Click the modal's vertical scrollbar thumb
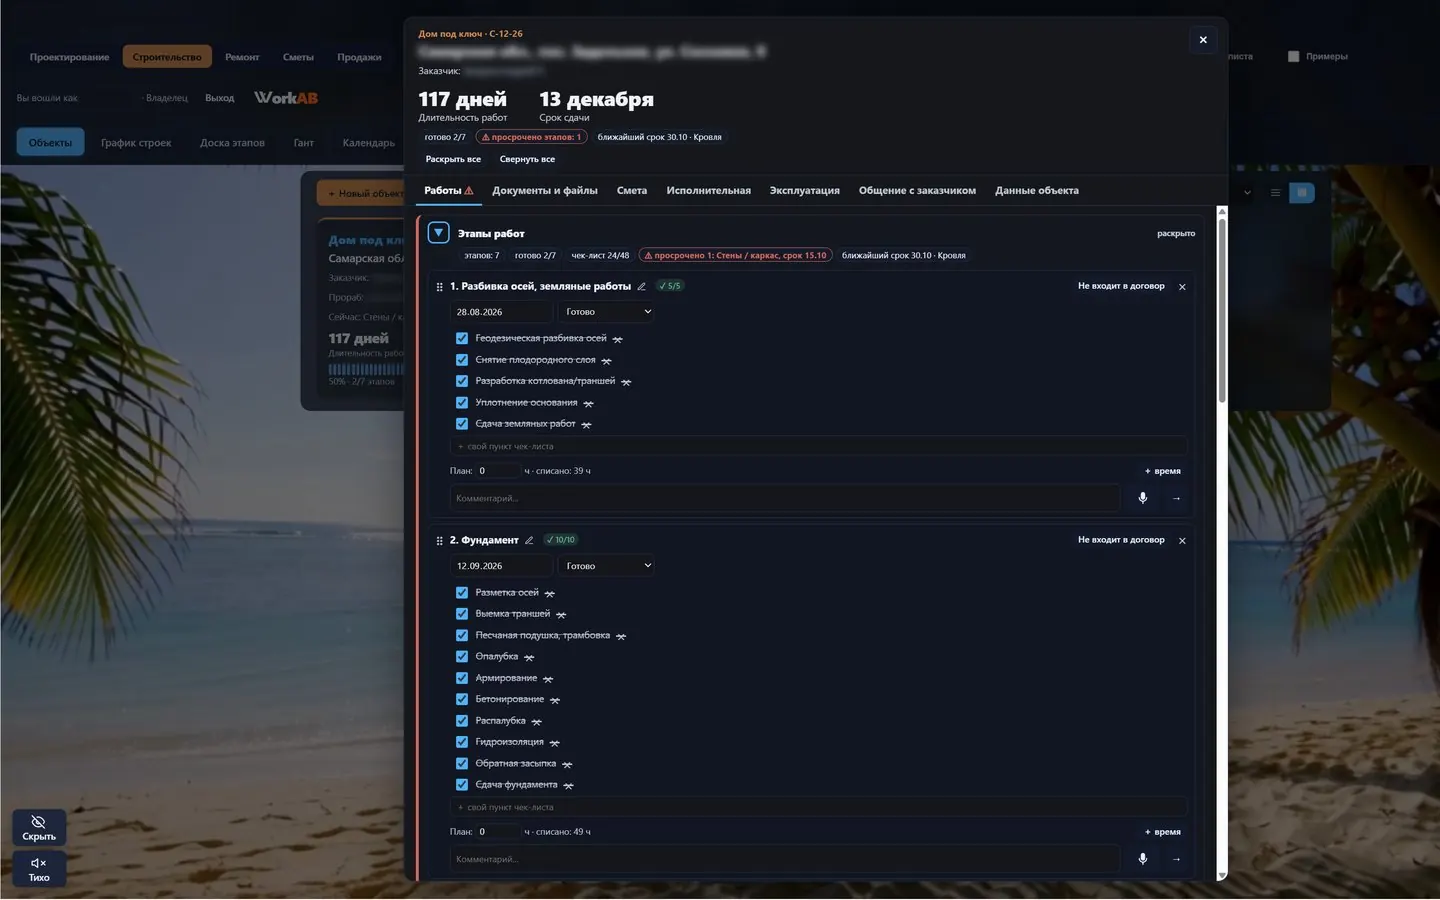Screen dimensions: 1440x900 [1222, 310]
